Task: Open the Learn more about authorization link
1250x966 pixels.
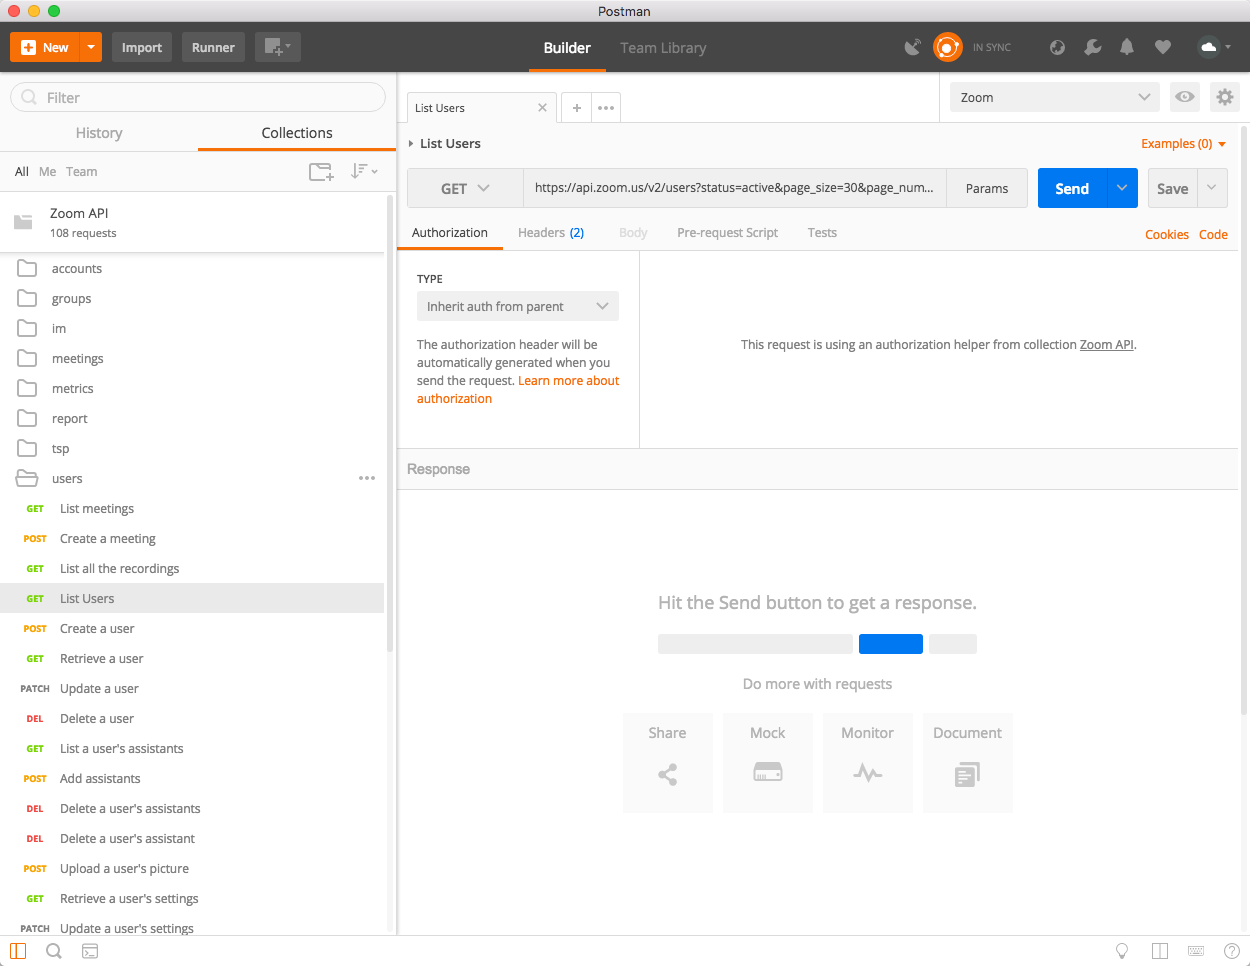Action: (568, 380)
